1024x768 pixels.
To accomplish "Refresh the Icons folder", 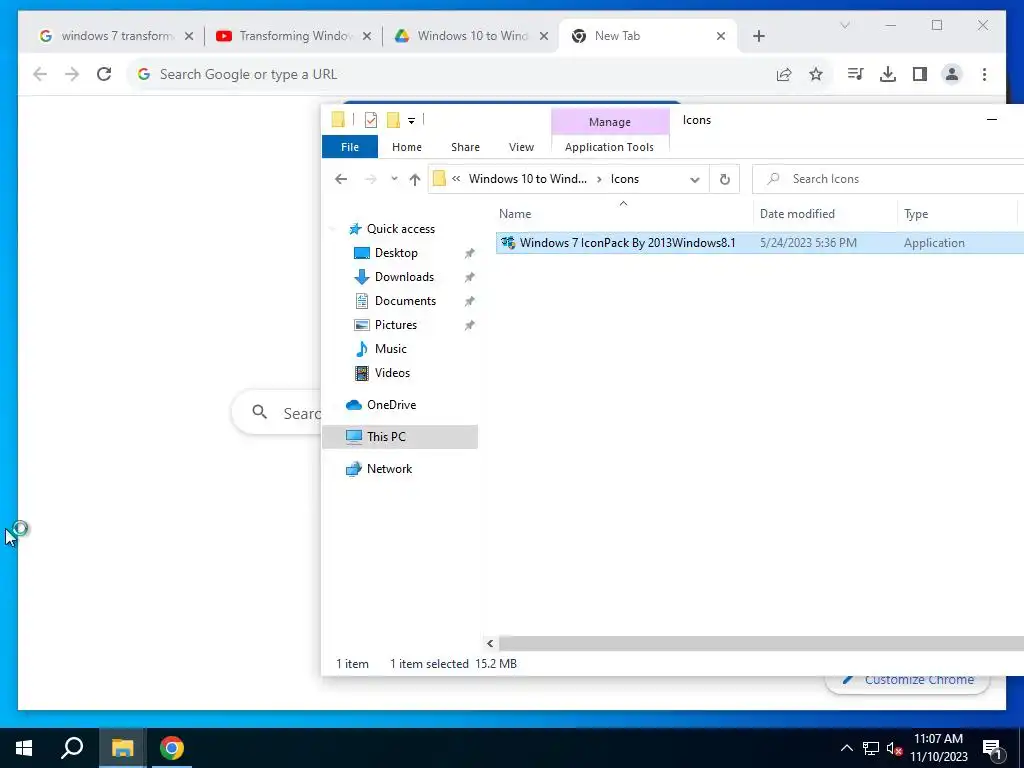I will click(x=724, y=180).
